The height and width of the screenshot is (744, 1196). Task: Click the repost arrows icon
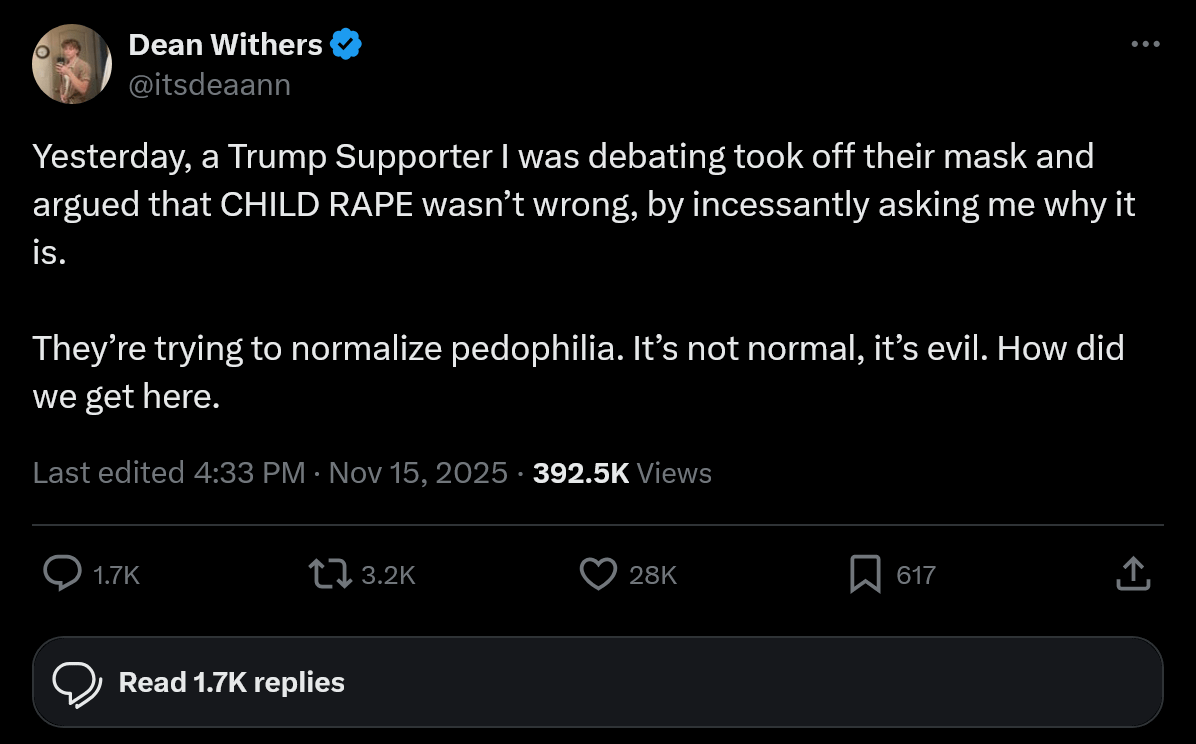[x=329, y=574]
